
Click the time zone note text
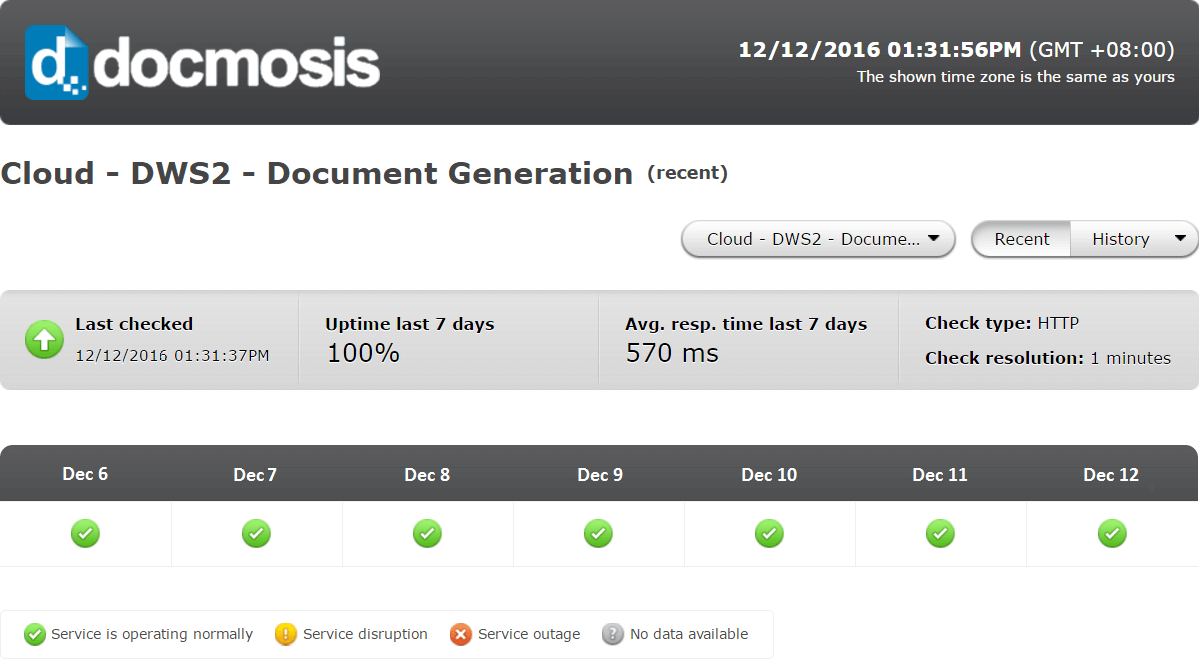1015,76
